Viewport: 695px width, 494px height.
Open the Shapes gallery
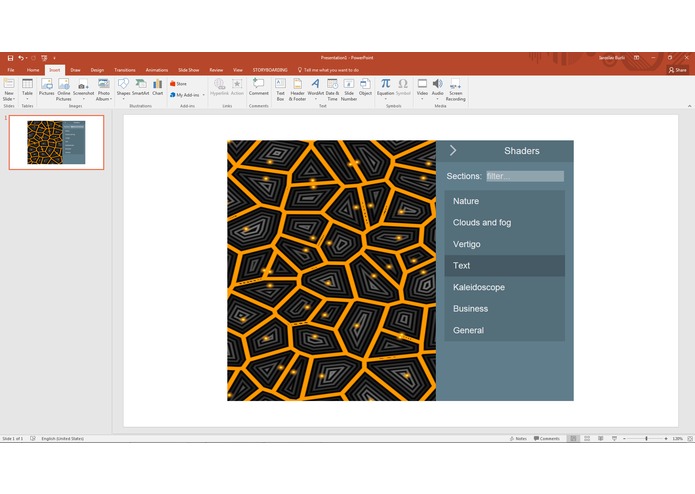click(123, 88)
